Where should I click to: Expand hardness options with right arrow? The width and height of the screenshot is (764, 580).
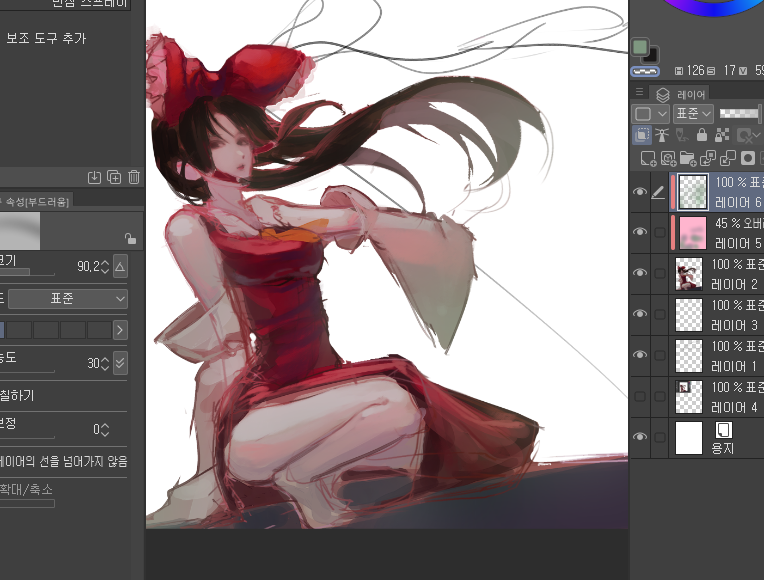(120, 330)
